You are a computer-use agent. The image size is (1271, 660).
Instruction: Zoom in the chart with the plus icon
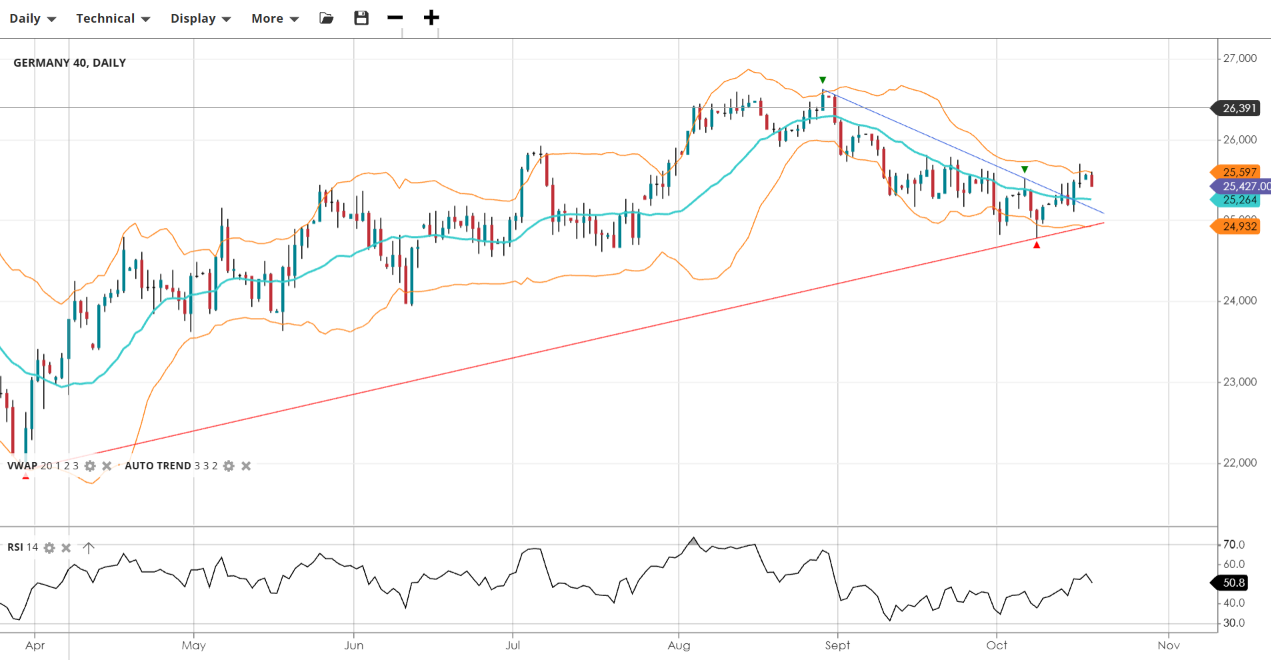[x=431, y=18]
